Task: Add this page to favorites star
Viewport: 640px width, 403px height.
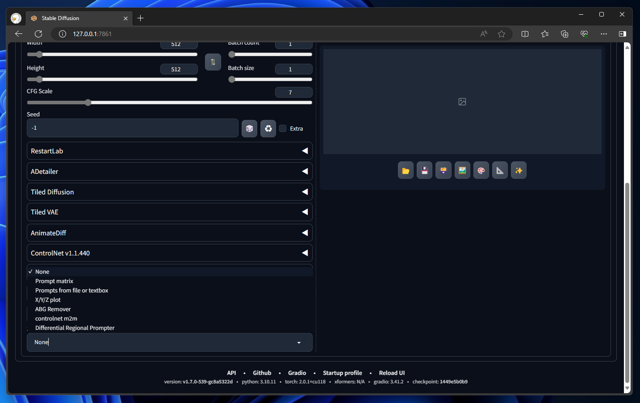Action: (x=501, y=34)
